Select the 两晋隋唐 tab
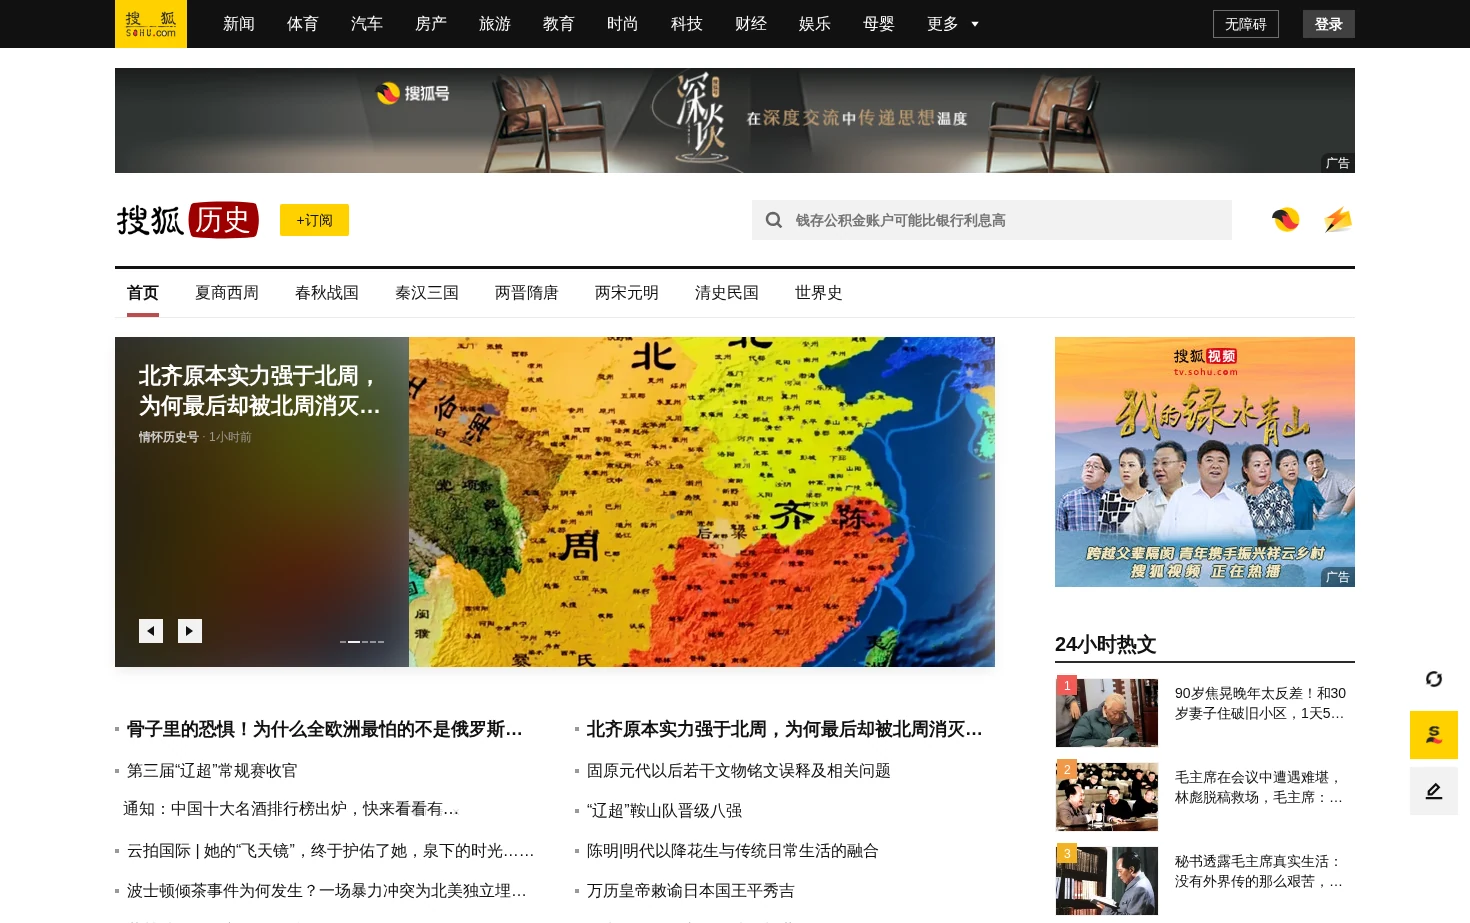 tap(527, 293)
